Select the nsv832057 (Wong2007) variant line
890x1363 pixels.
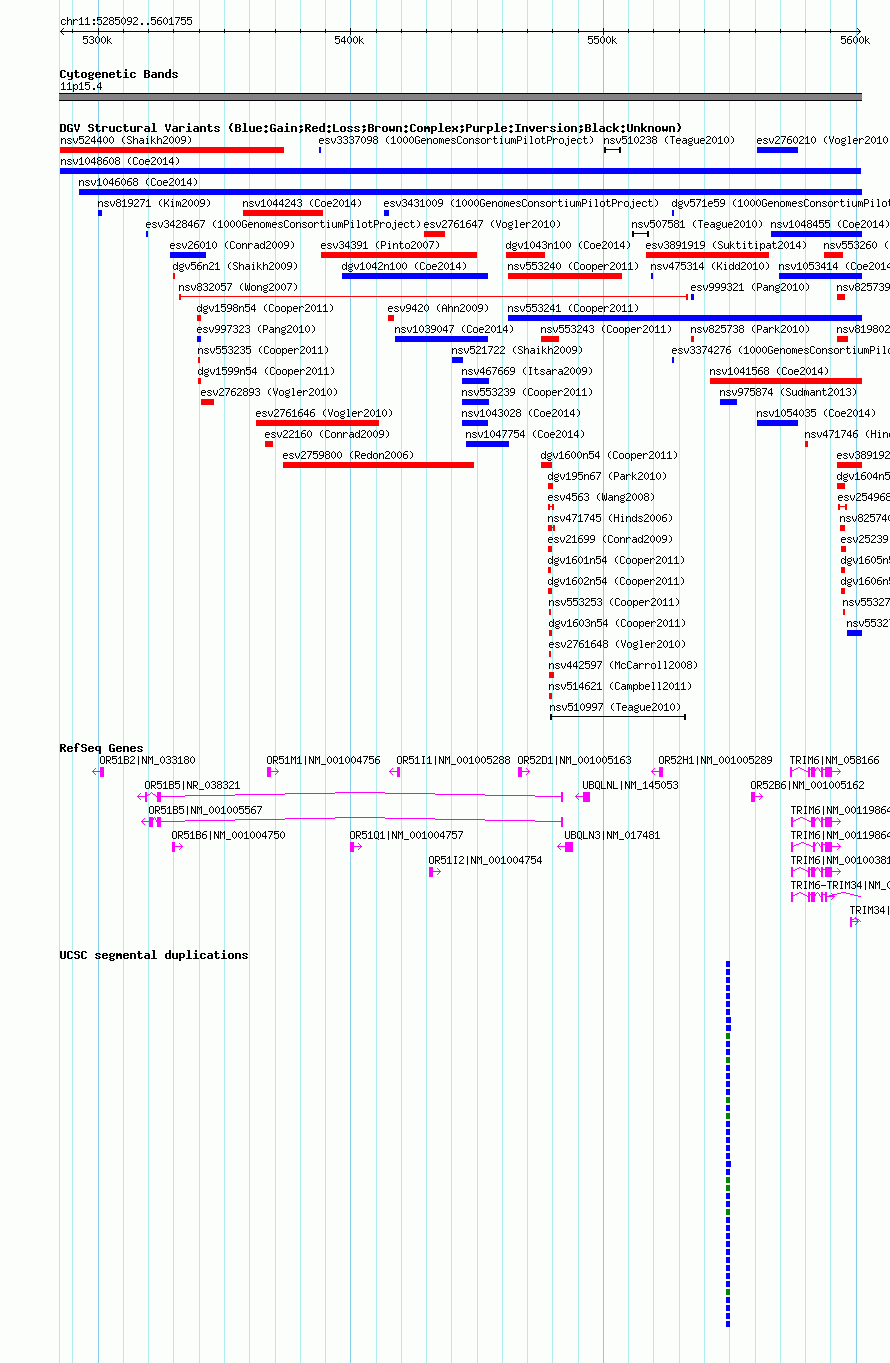[x=433, y=297]
